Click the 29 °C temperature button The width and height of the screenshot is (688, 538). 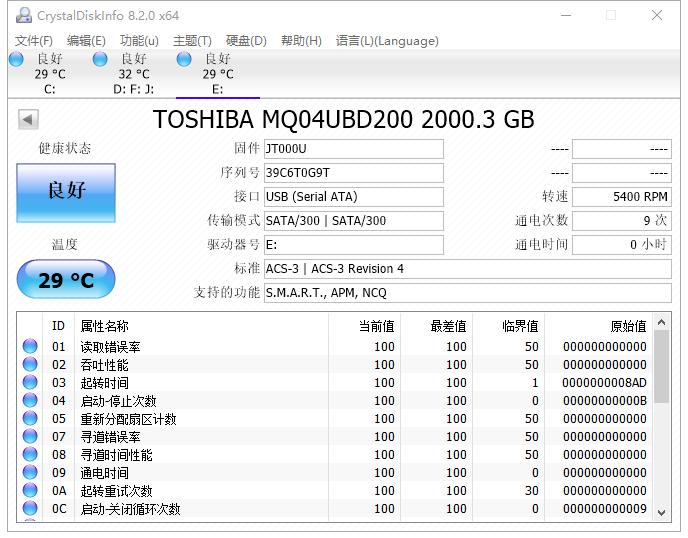click(66, 280)
